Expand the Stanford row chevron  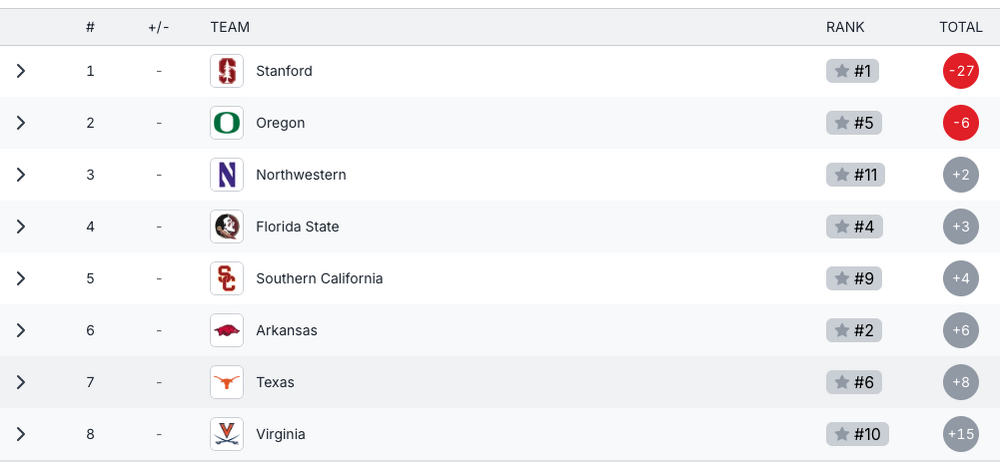click(21, 71)
